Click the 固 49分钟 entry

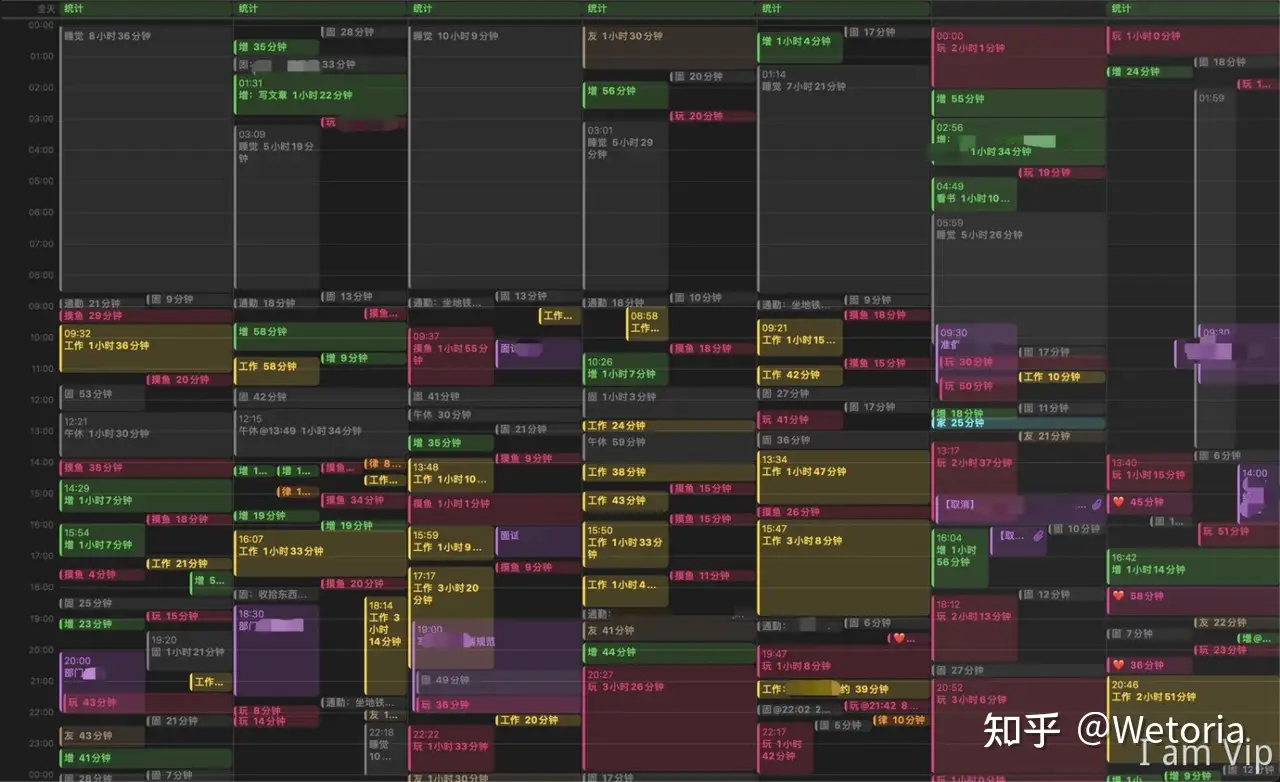499,681
